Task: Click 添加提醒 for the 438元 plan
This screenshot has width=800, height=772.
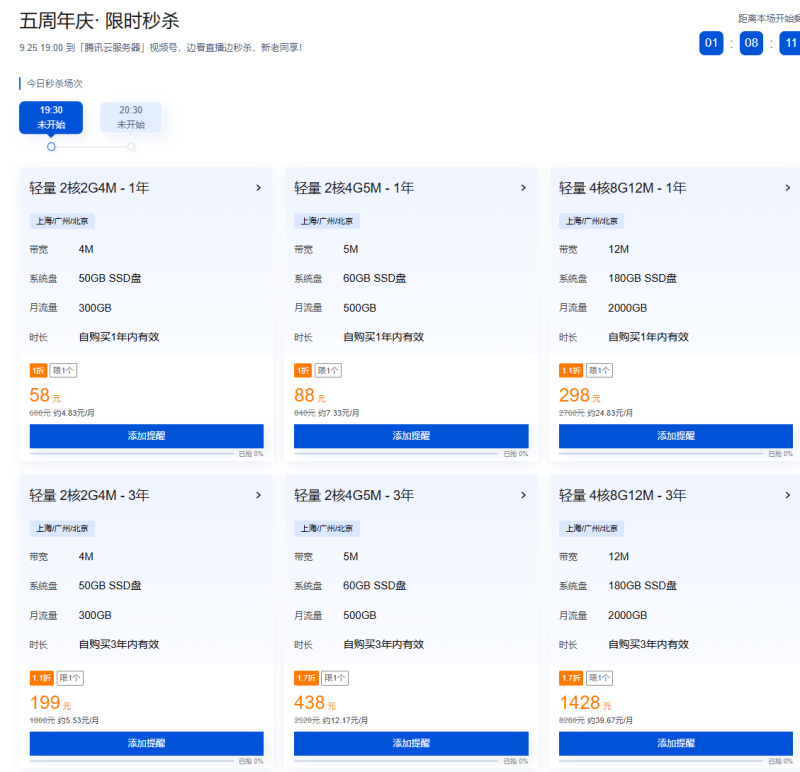Action: coord(411,743)
